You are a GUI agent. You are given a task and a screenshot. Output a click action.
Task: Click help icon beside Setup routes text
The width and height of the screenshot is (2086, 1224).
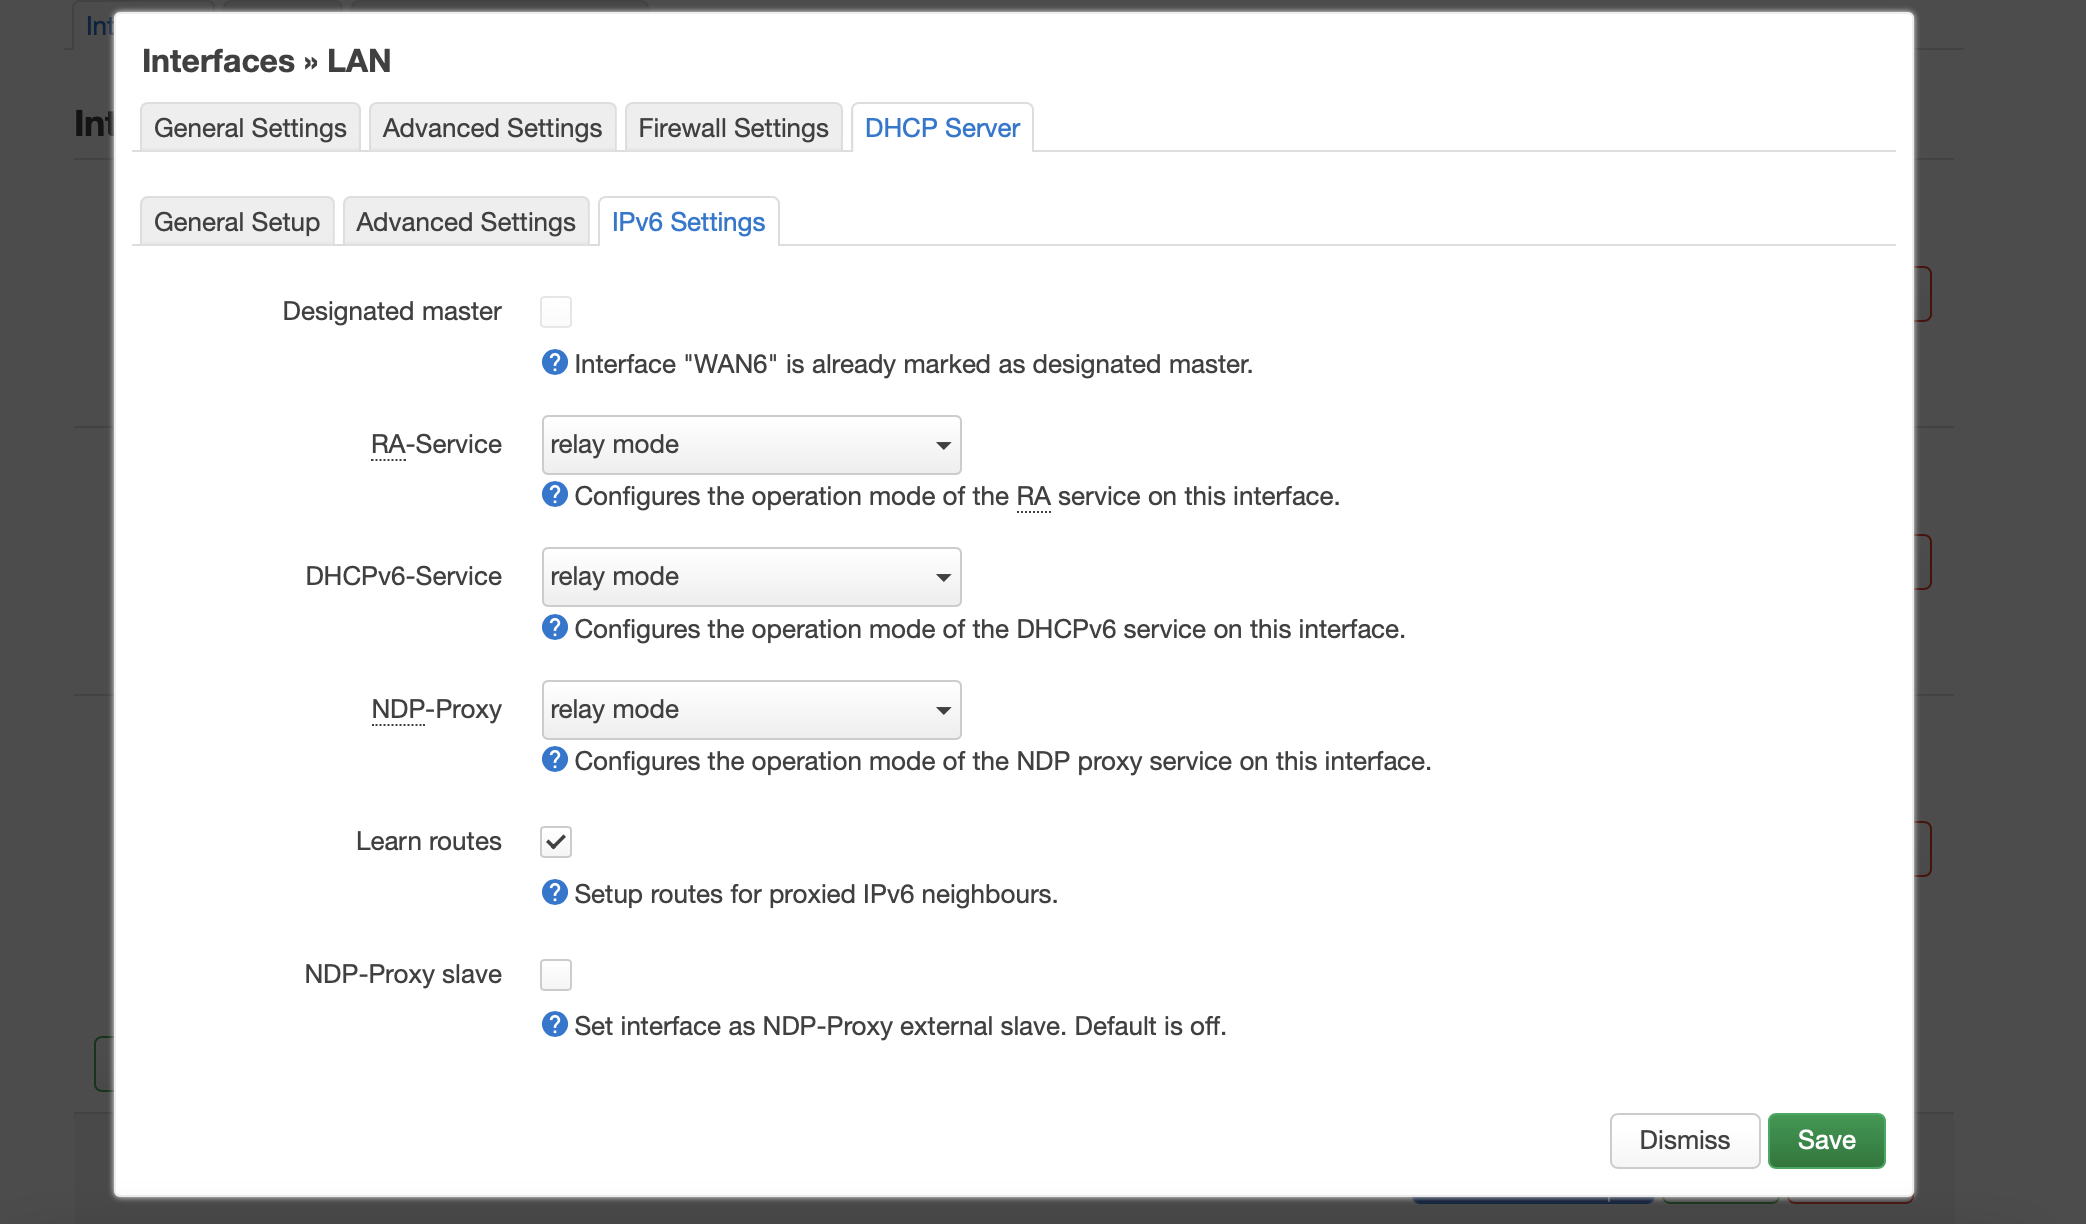pos(554,893)
